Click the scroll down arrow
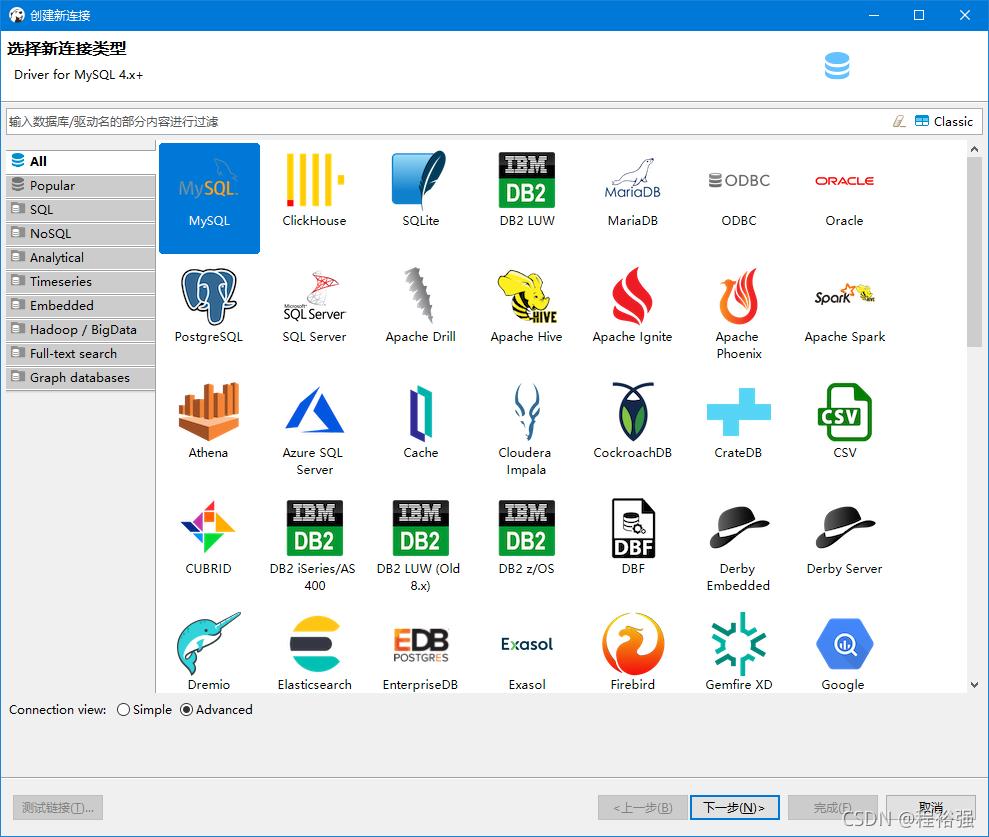Screen dimensions: 989x837 [974, 684]
